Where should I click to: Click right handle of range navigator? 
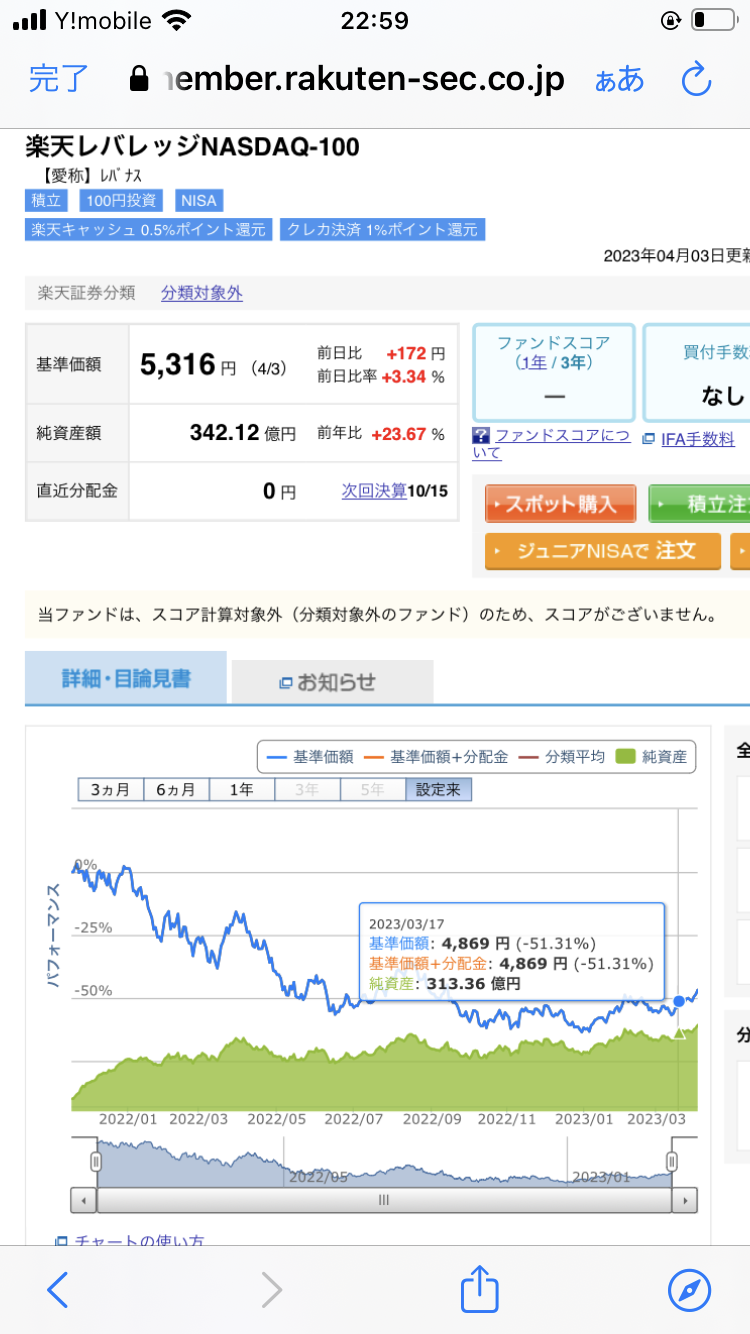tap(672, 1161)
